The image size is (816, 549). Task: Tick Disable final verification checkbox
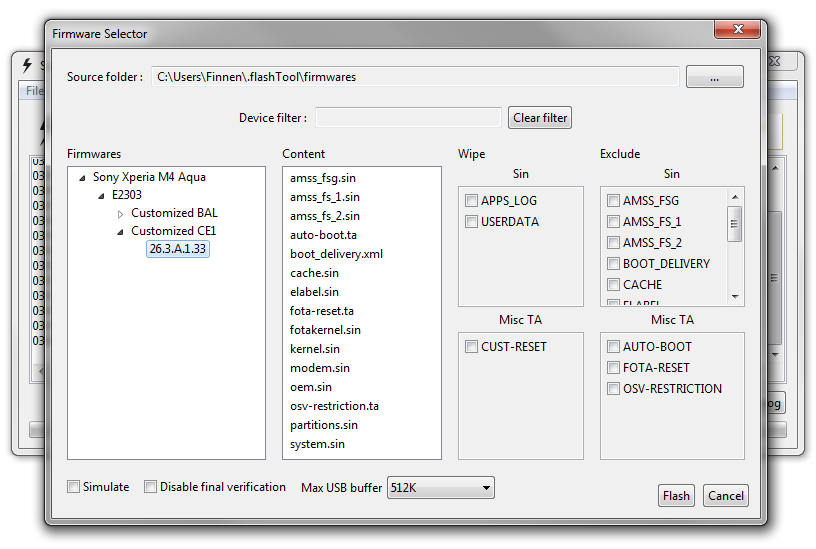(150, 487)
